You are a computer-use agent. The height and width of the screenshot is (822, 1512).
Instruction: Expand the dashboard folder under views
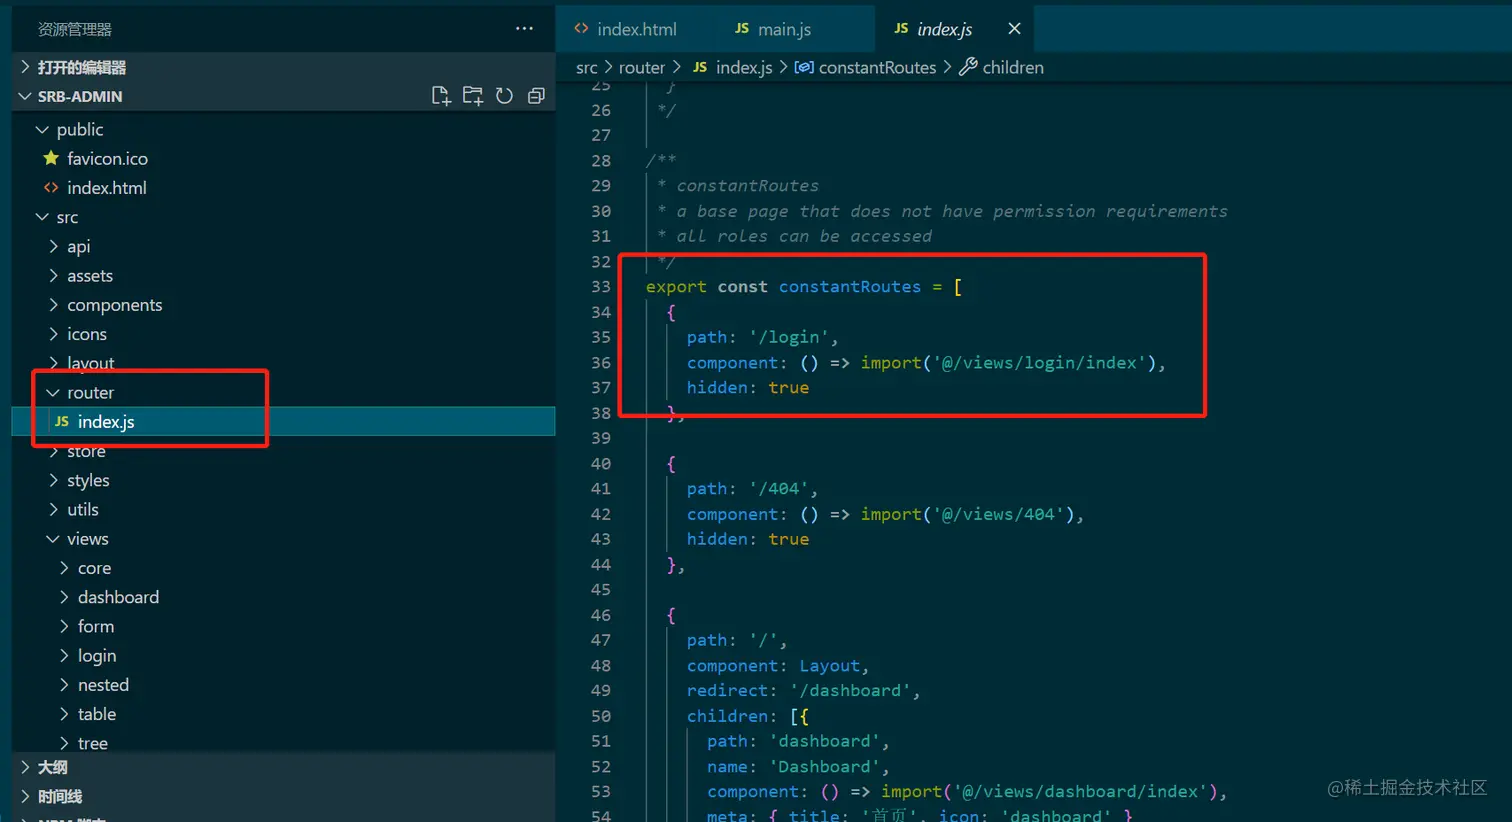coord(283,597)
